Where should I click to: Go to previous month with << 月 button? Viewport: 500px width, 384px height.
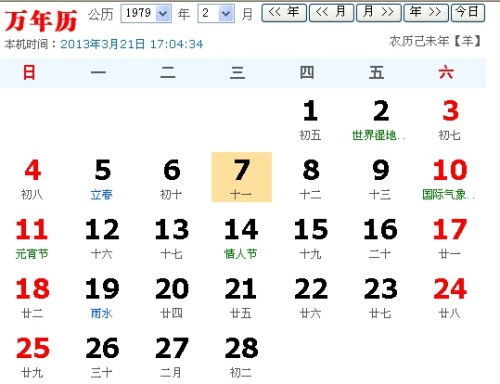(x=331, y=13)
